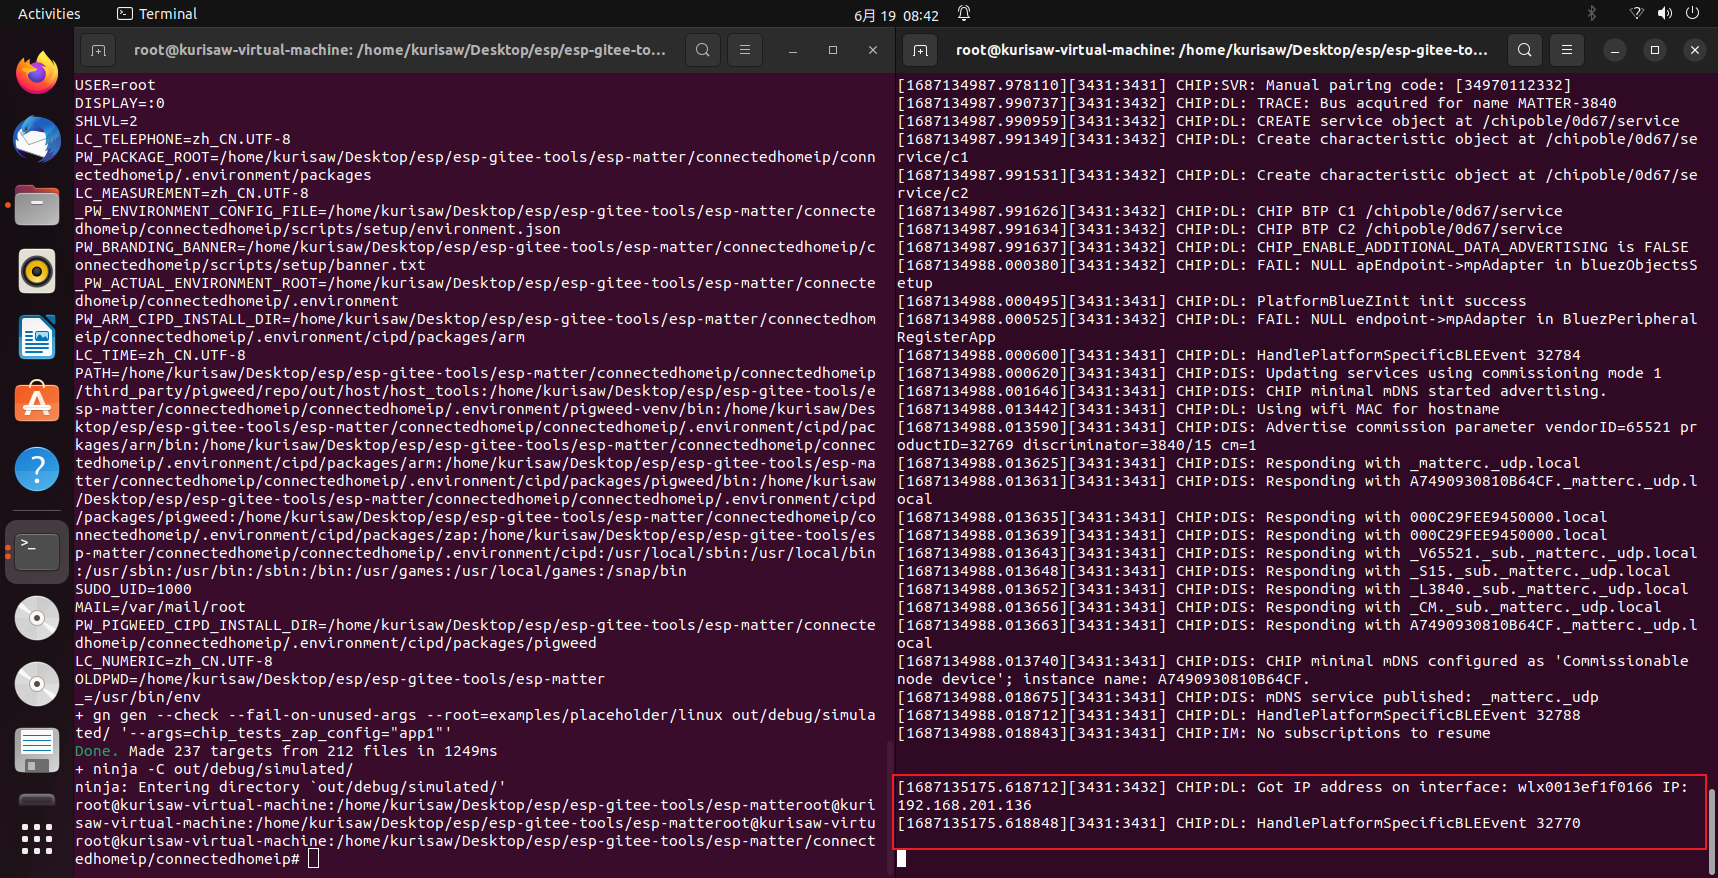Open the Files manager in dock
Image resolution: width=1718 pixels, height=878 pixels.
pyautogui.click(x=37, y=205)
